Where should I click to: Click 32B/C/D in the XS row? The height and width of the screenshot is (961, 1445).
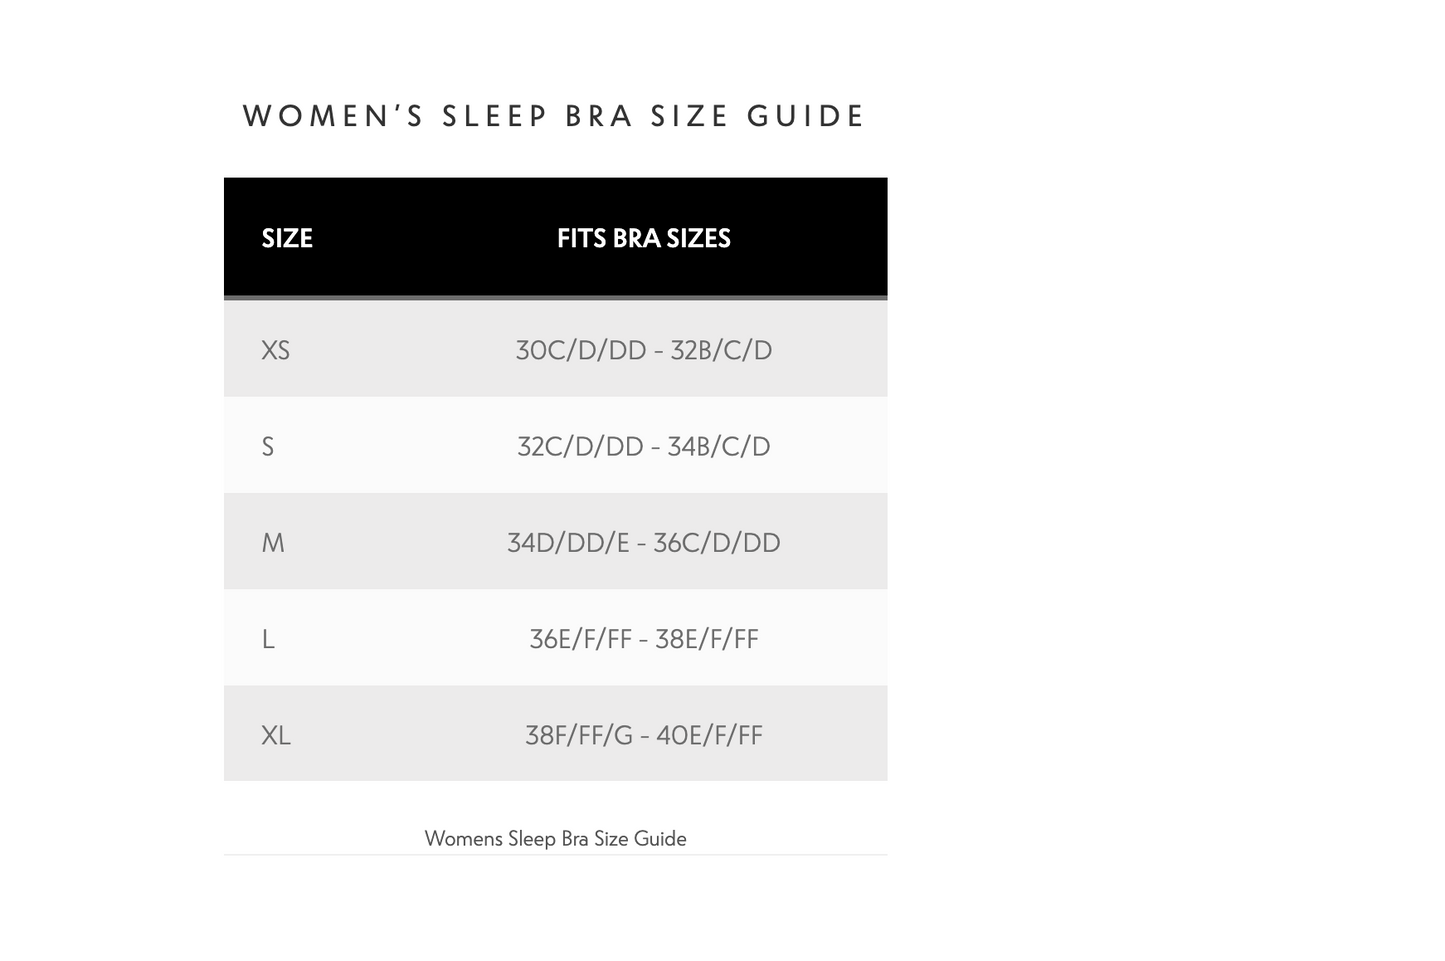tap(721, 350)
